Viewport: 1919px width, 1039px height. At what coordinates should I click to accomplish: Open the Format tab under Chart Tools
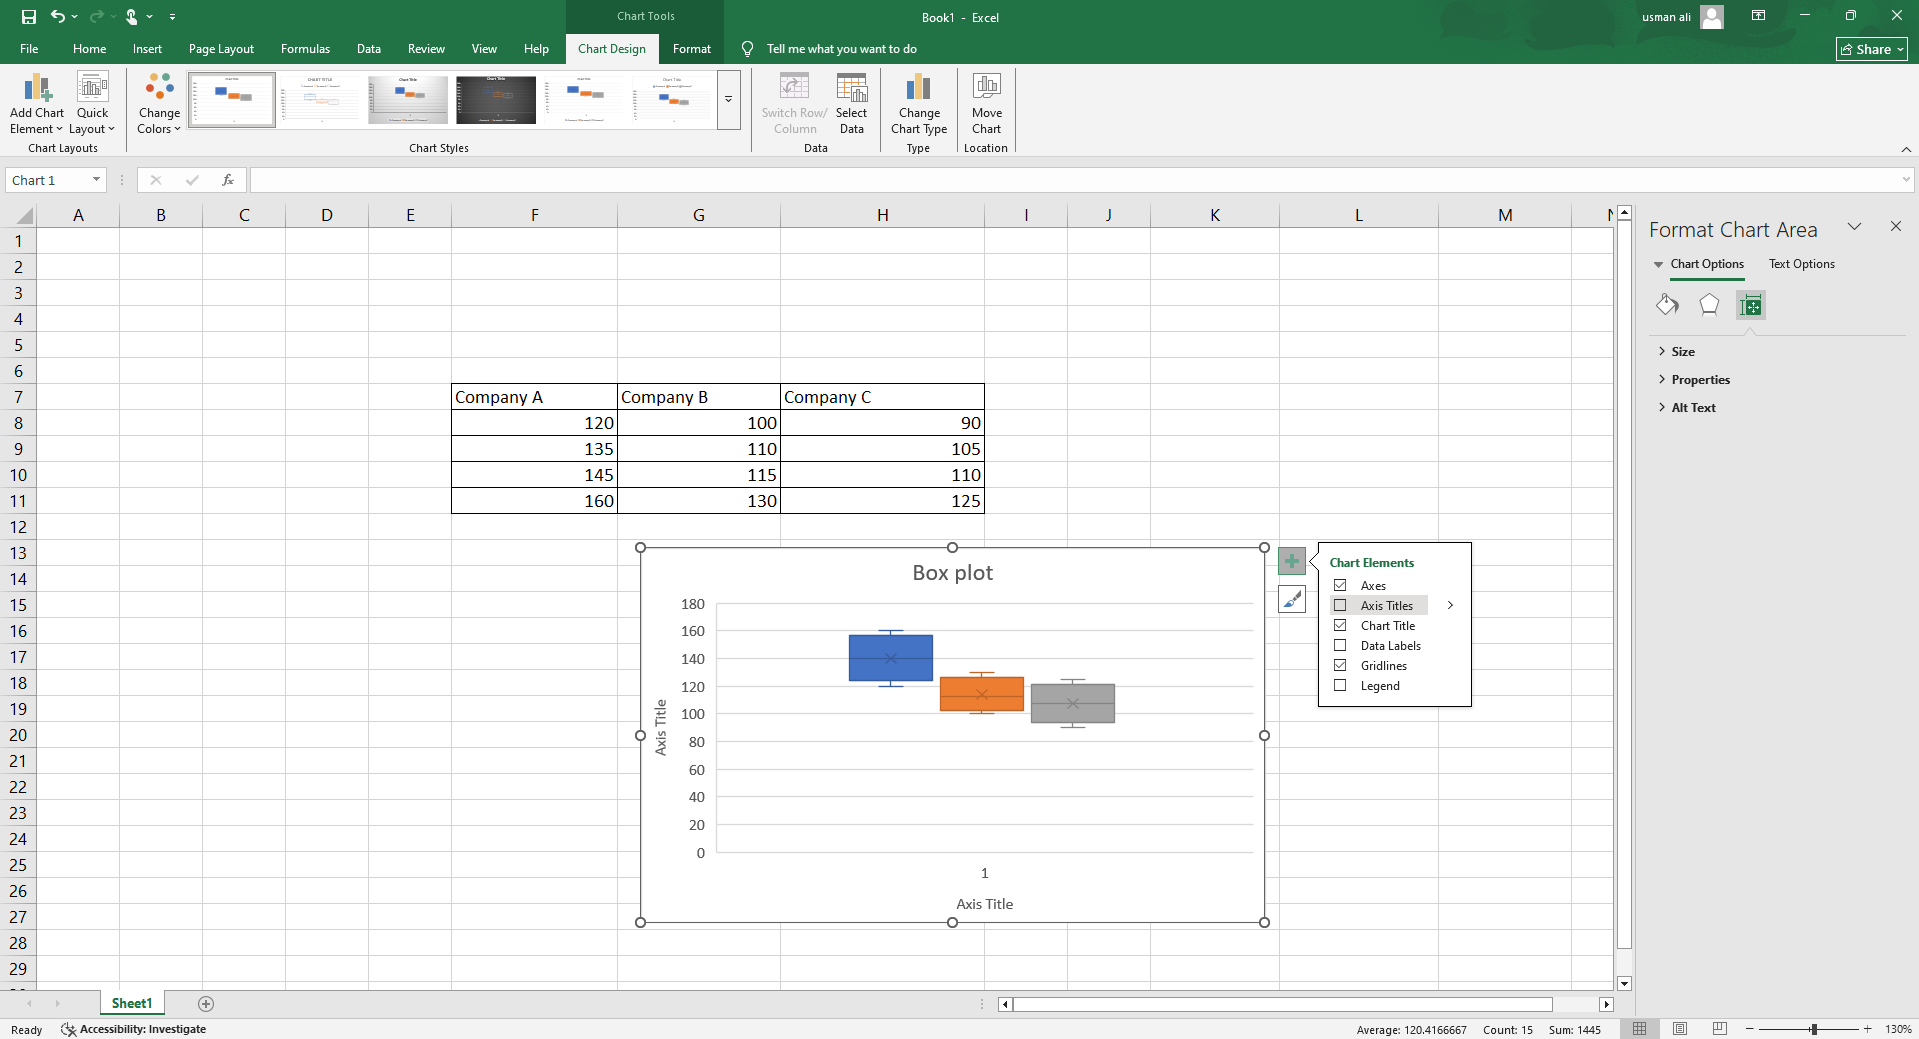(691, 49)
